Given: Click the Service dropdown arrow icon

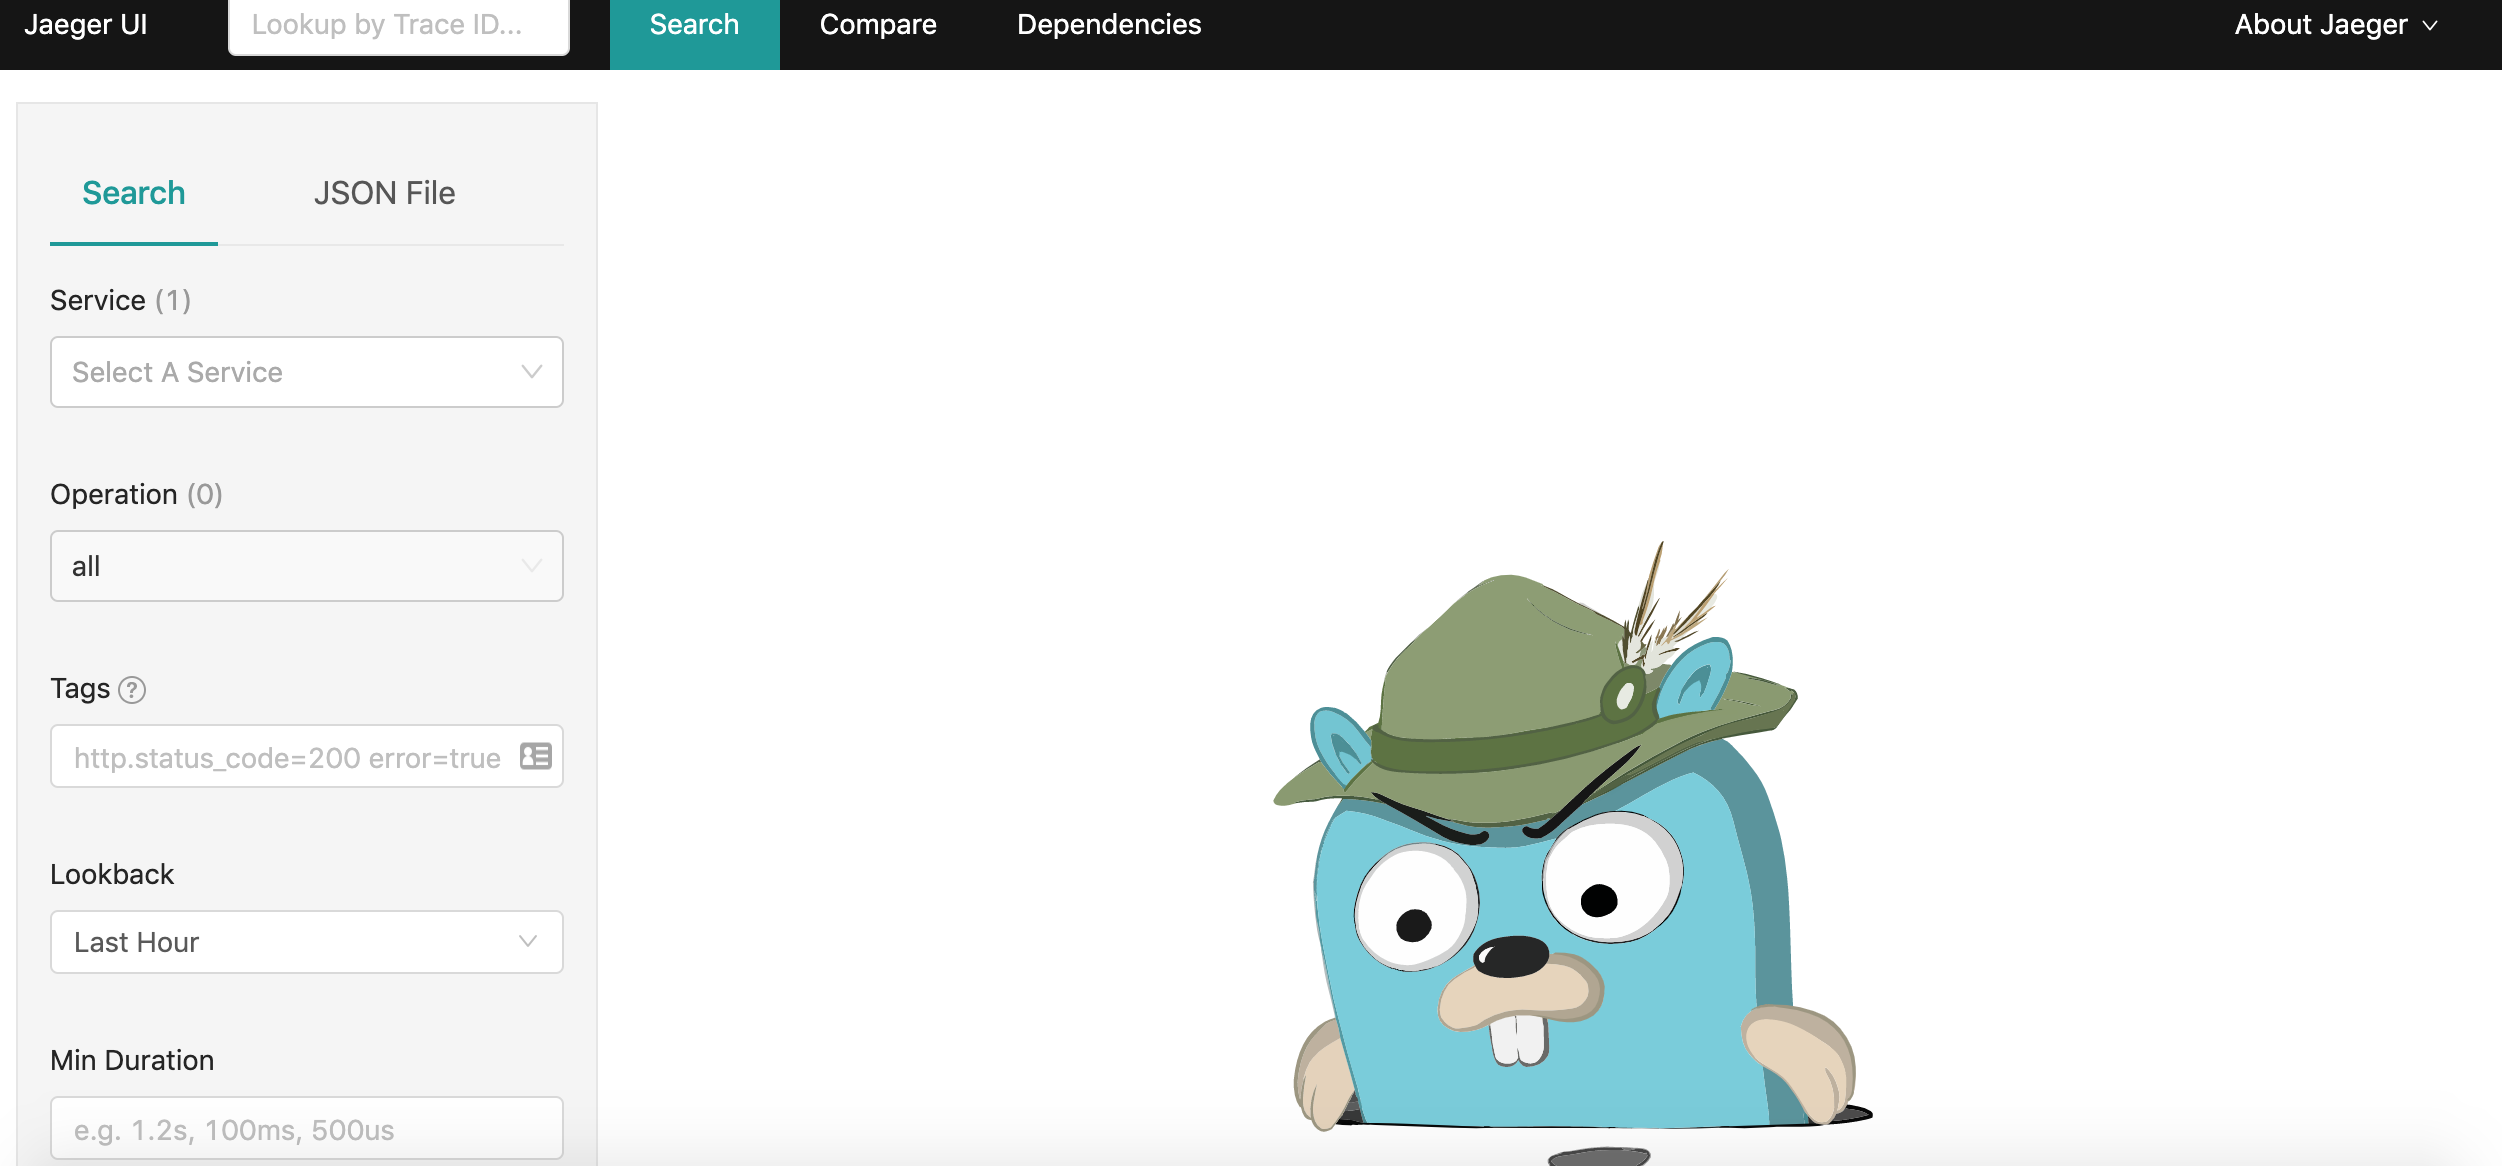Looking at the screenshot, I should (531, 372).
